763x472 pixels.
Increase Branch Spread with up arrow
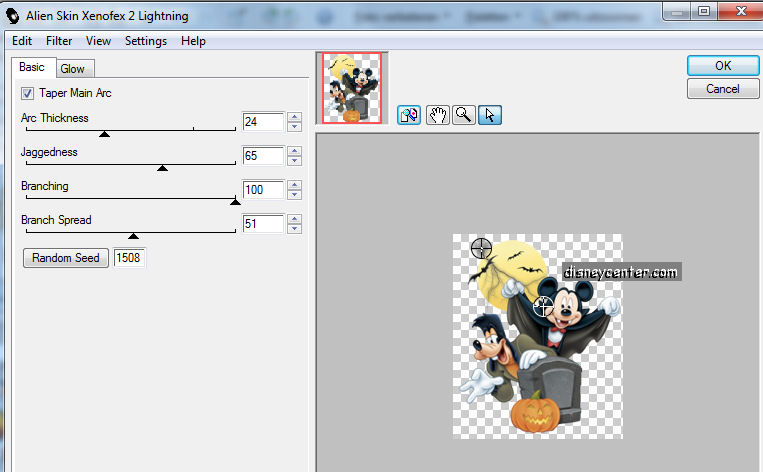click(x=294, y=219)
